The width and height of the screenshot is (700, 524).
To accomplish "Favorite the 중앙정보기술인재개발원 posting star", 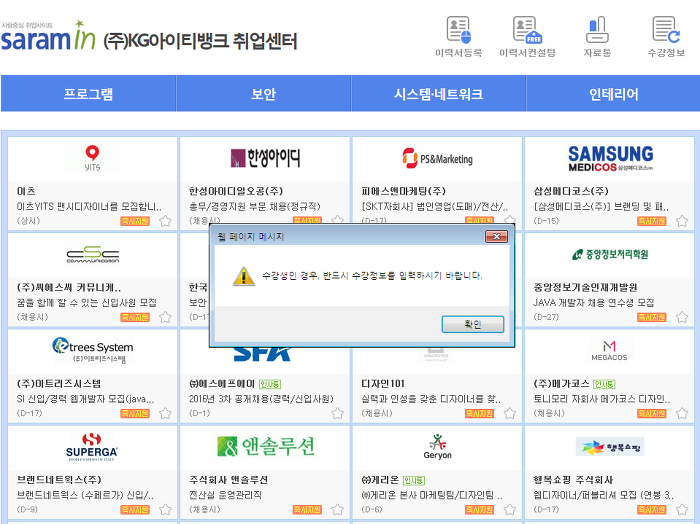I will [x=682, y=317].
